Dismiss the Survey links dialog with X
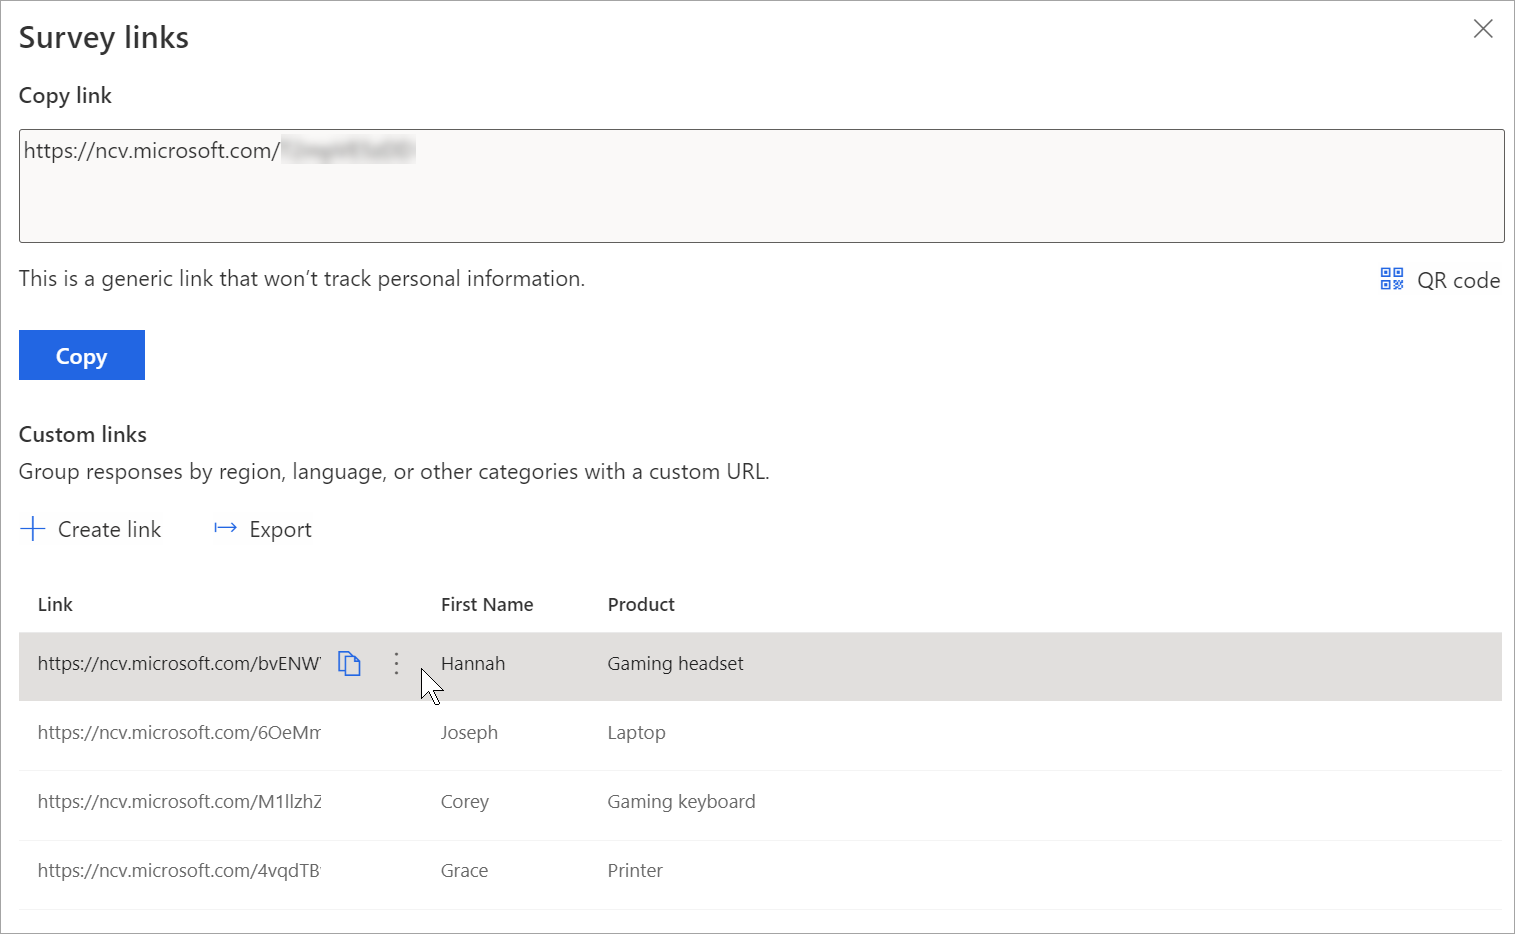1515x934 pixels. [1482, 29]
